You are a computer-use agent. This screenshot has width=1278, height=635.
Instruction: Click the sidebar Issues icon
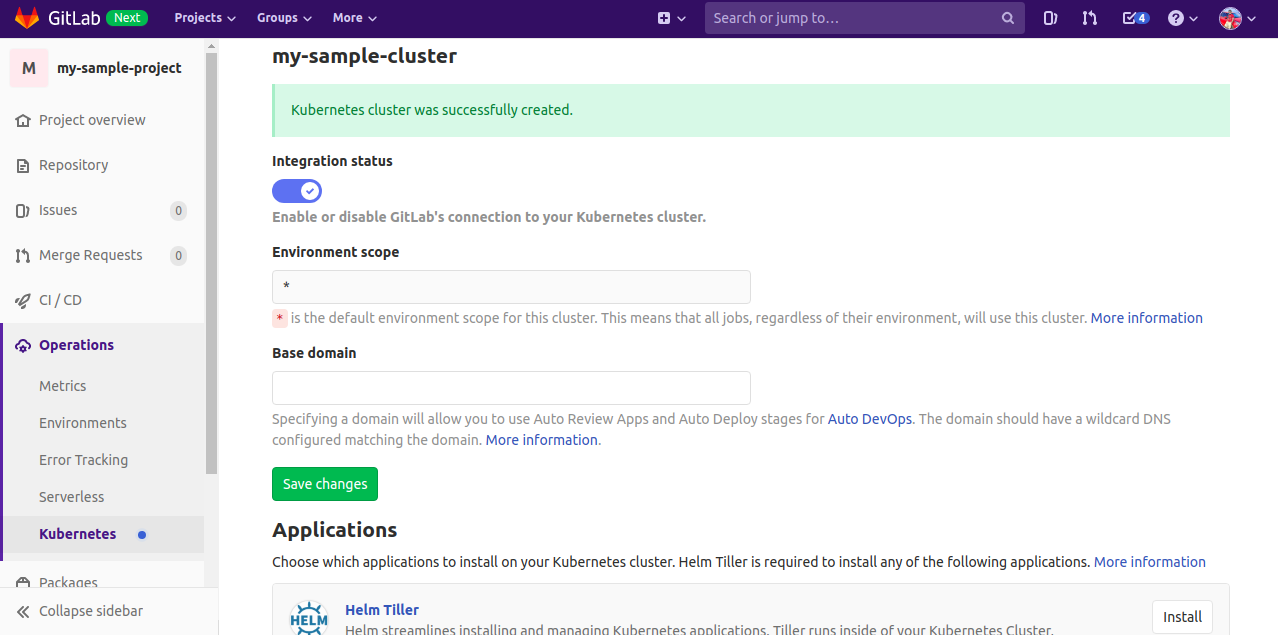tap(23, 210)
